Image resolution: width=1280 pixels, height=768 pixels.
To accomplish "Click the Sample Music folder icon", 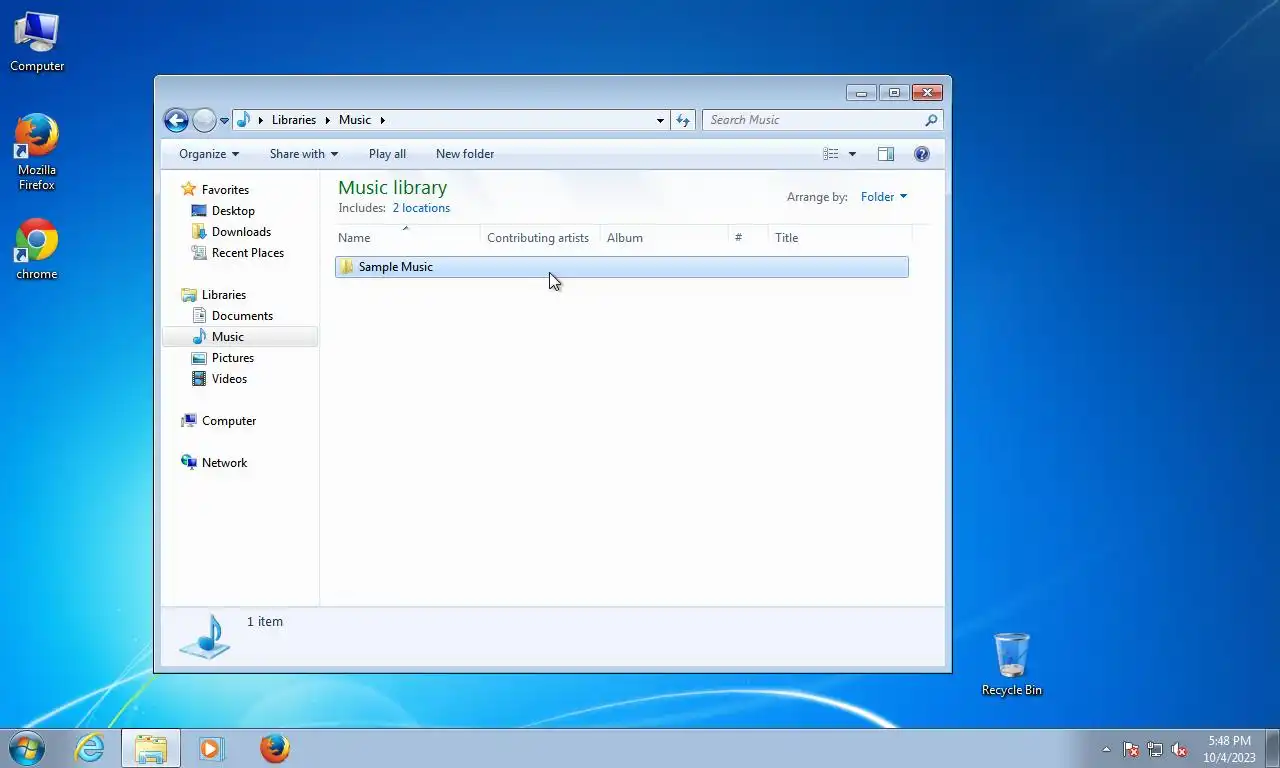I will coord(346,267).
